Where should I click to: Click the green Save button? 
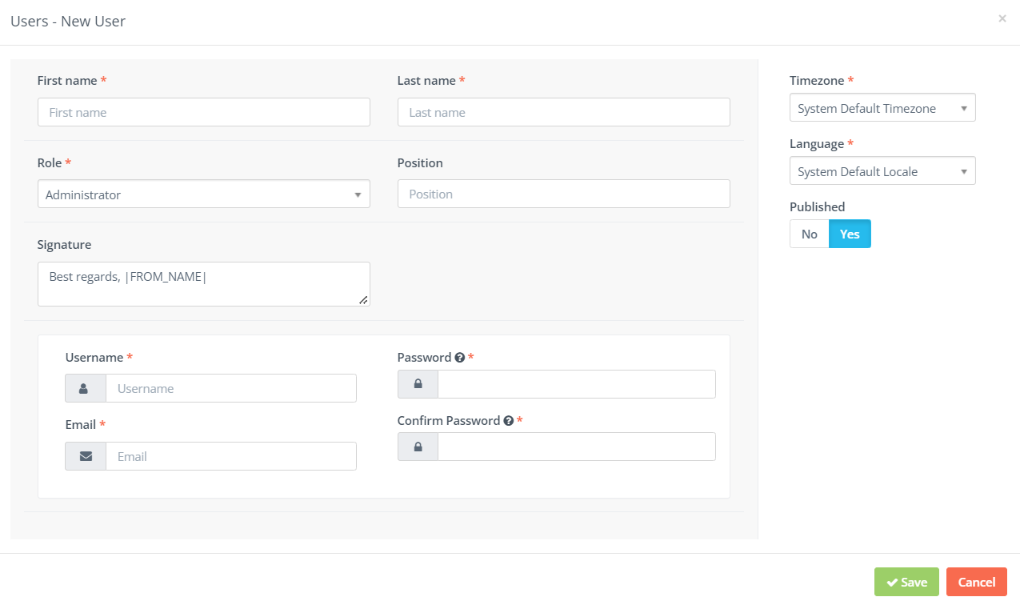(906, 582)
